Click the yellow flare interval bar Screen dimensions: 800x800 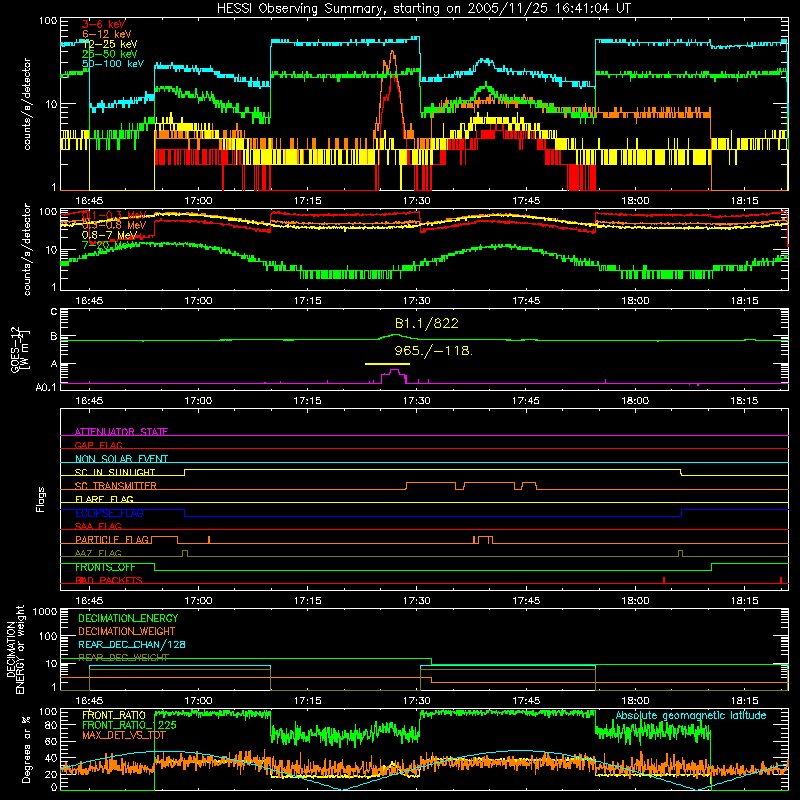pyautogui.click(x=387, y=364)
